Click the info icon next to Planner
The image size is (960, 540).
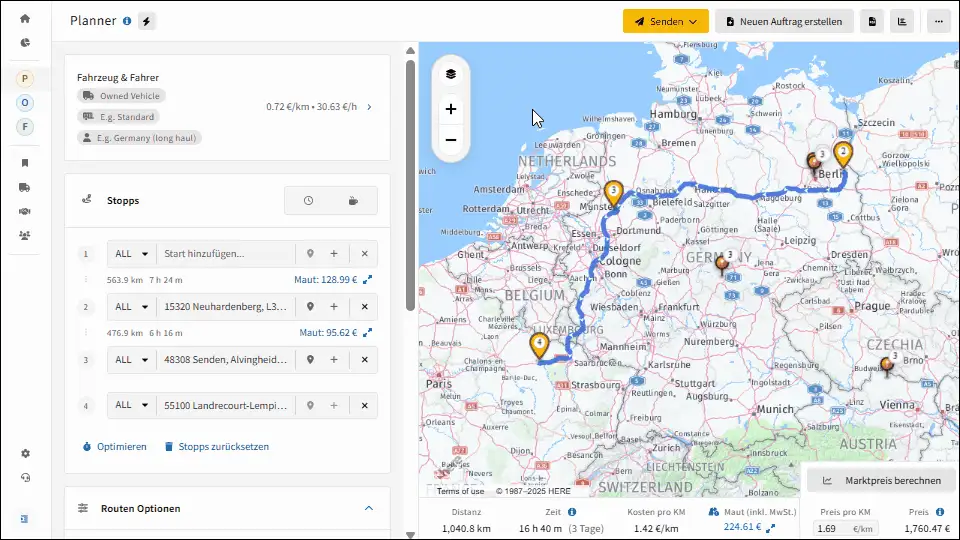tap(127, 21)
